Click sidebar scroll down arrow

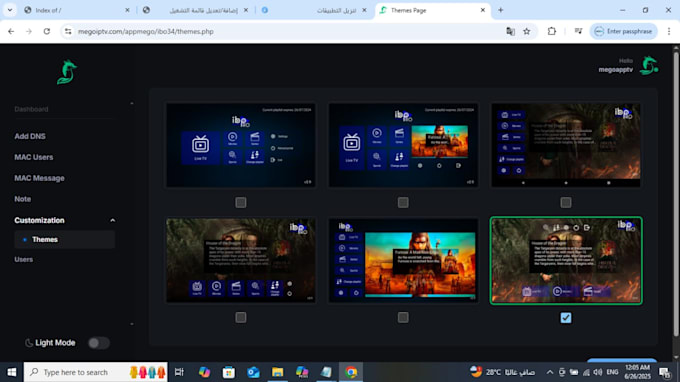(132, 324)
